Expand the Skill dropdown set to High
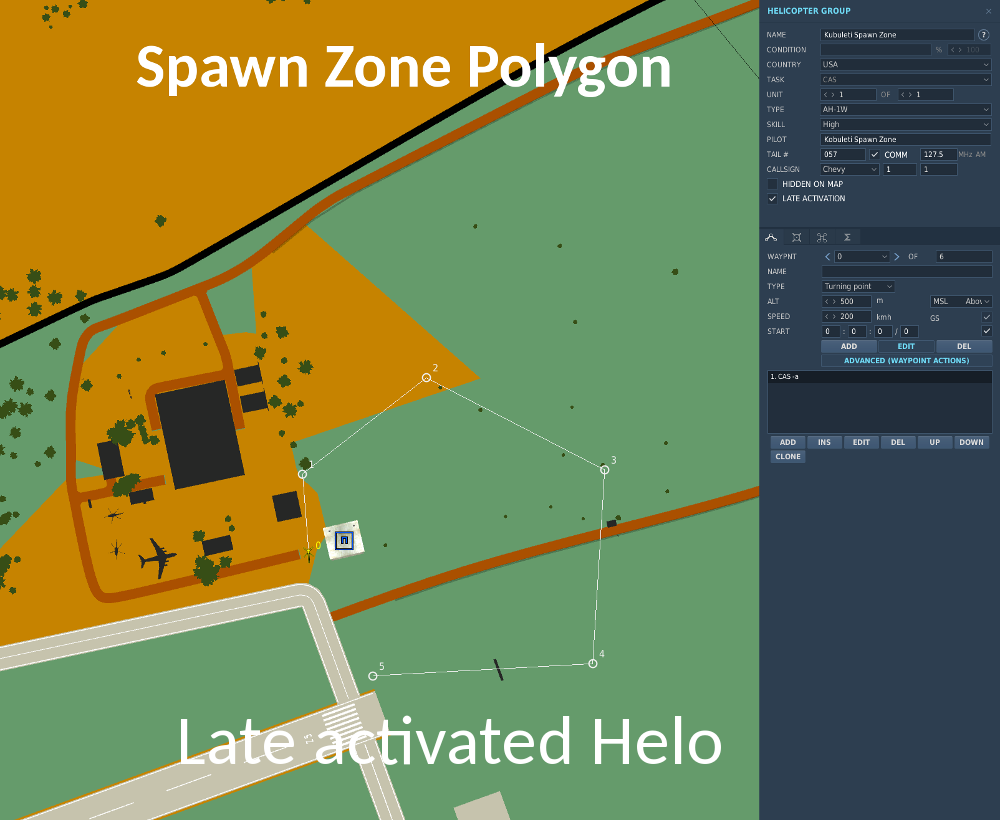The height and width of the screenshot is (820, 1000). point(905,125)
